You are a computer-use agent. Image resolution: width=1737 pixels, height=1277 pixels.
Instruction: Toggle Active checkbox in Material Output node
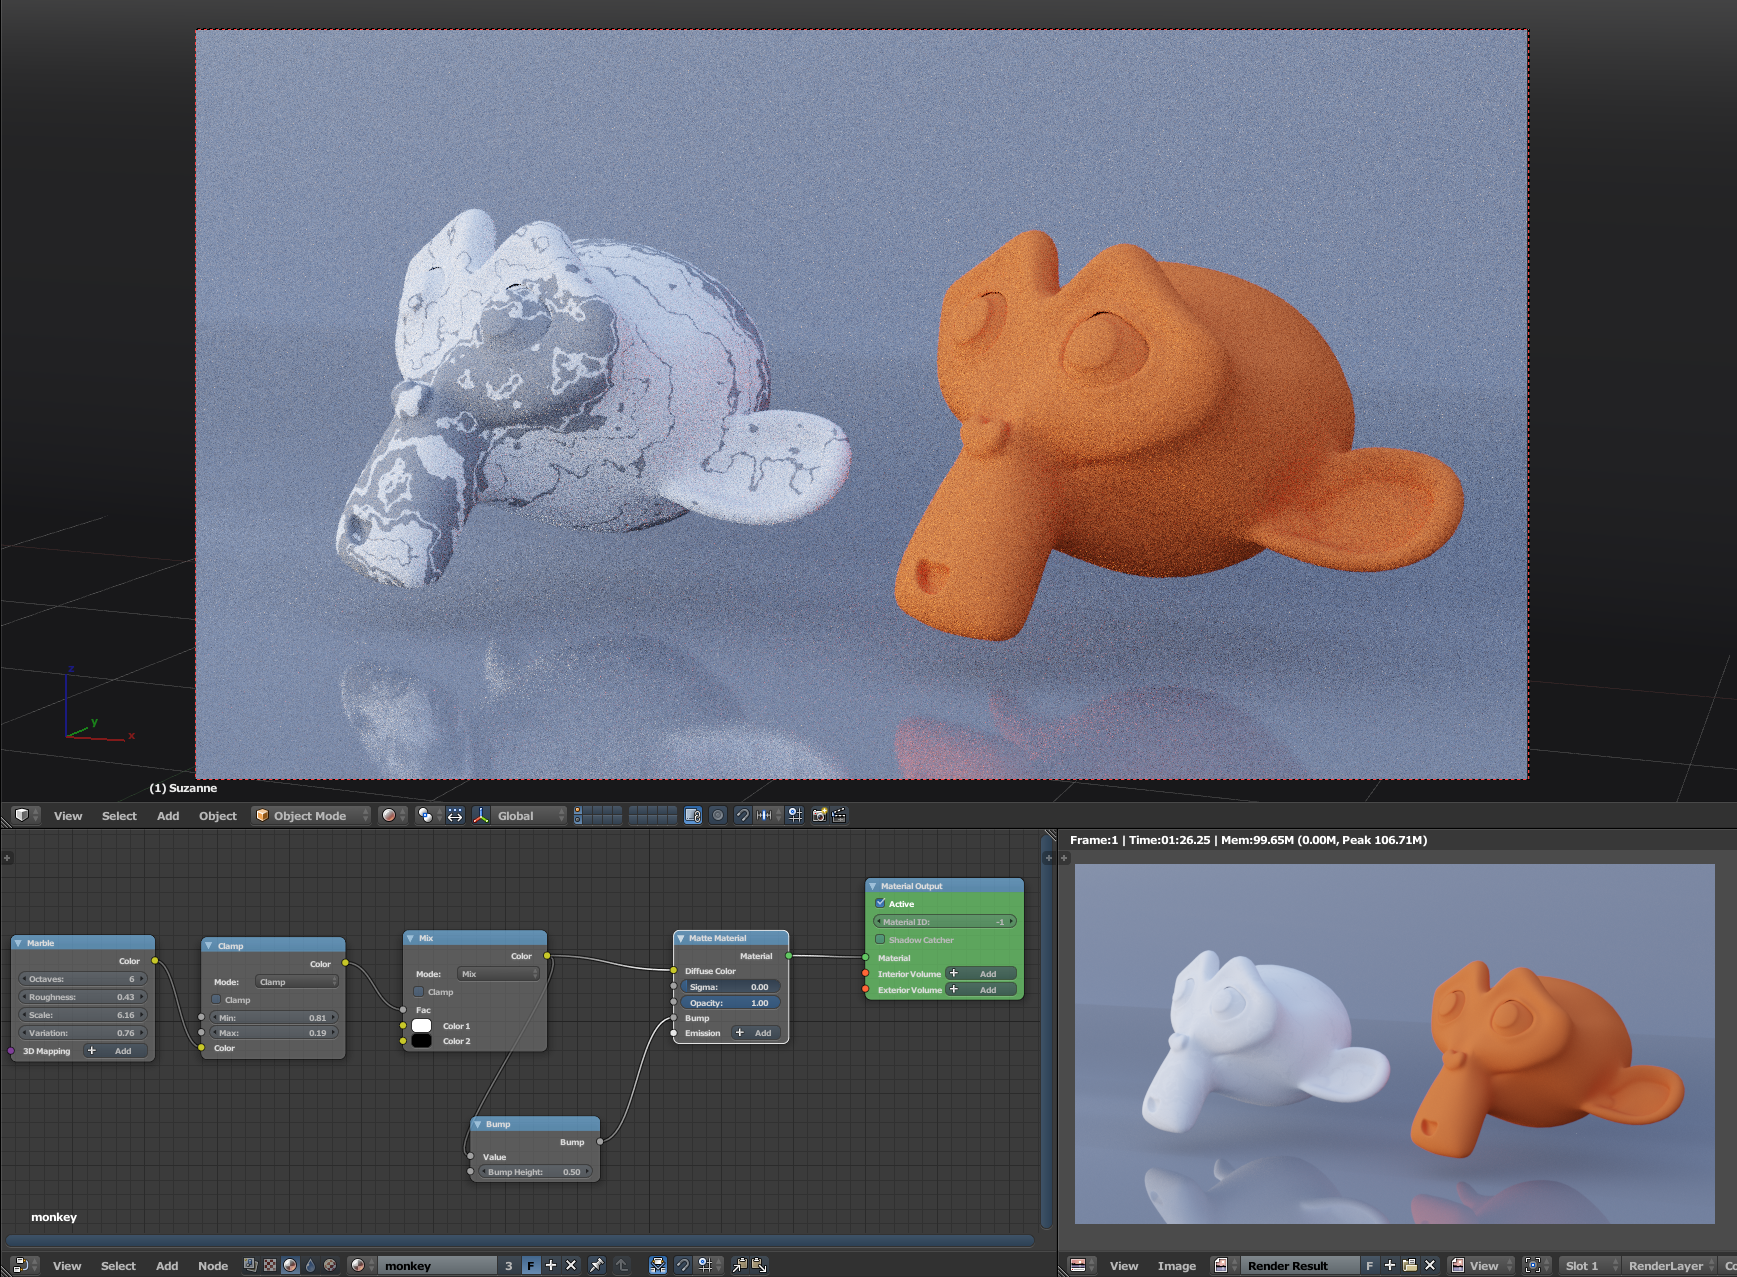pyautogui.click(x=880, y=903)
